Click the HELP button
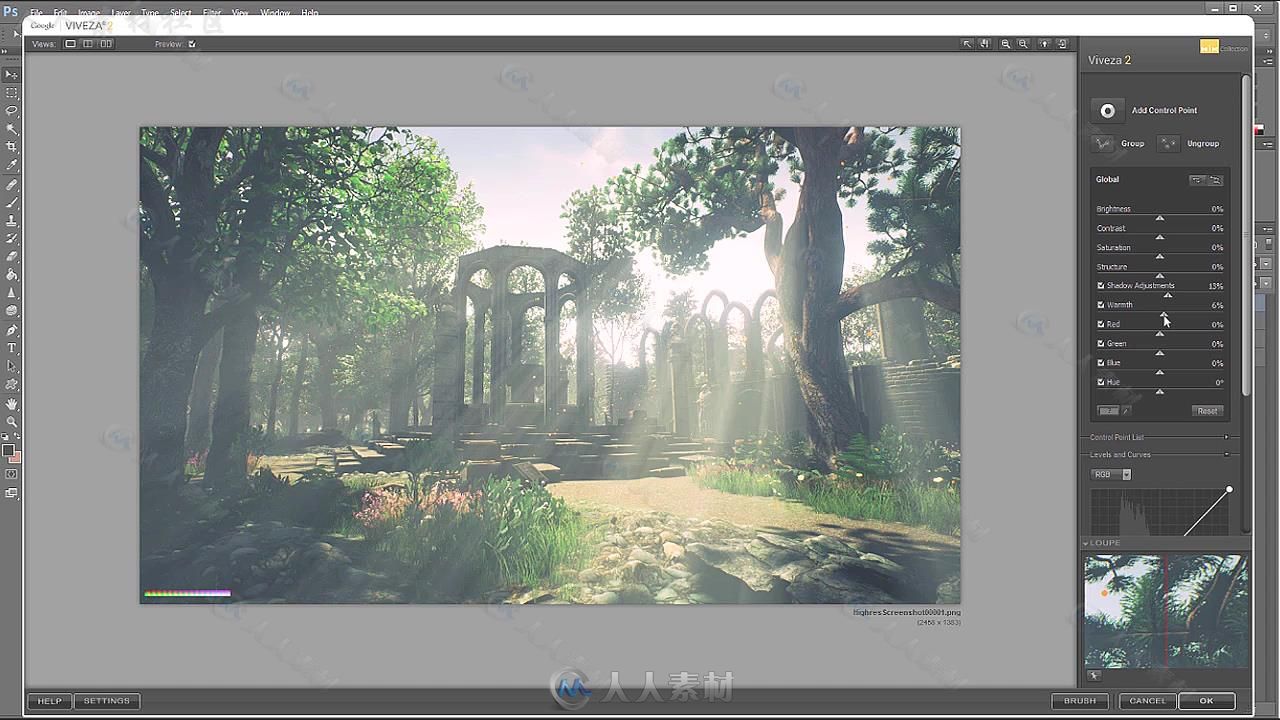 point(49,701)
